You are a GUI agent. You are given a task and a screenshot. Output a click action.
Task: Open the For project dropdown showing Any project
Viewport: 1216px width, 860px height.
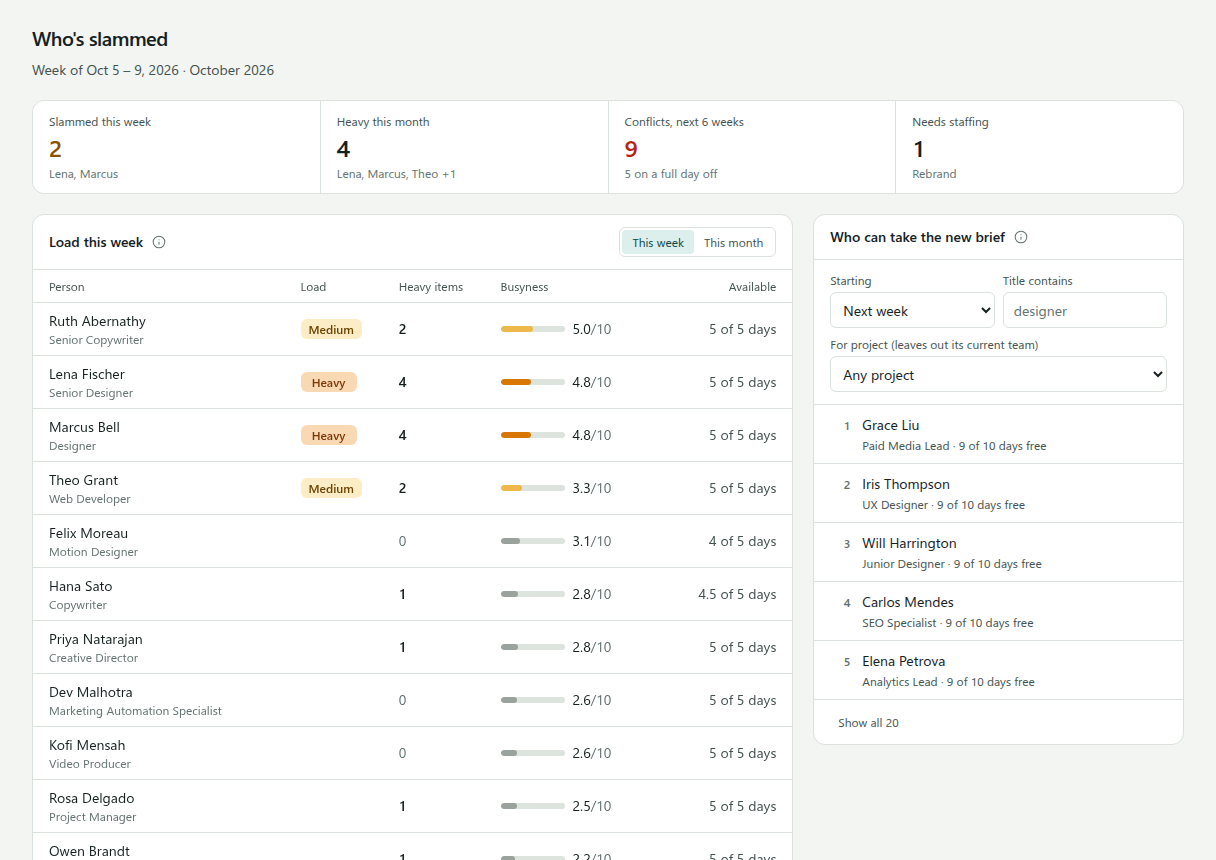[x=998, y=374]
